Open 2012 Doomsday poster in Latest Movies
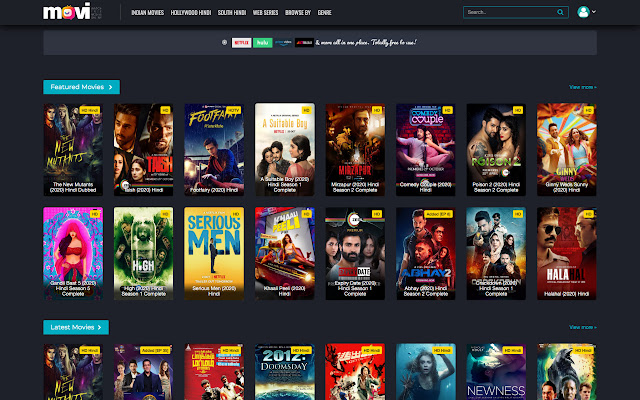Screen dimensions: 640x400 click(284, 372)
